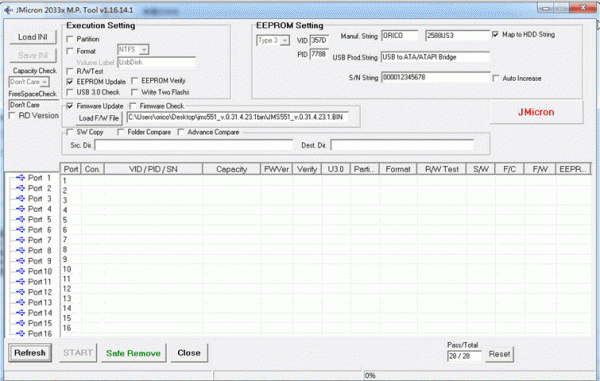The height and width of the screenshot is (381, 600).
Task: Enable Auto Increase for serial number
Action: tap(496, 78)
